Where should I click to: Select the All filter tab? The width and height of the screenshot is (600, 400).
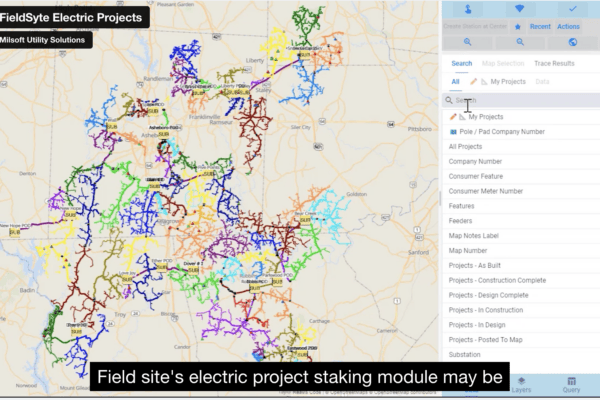pos(455,81)
